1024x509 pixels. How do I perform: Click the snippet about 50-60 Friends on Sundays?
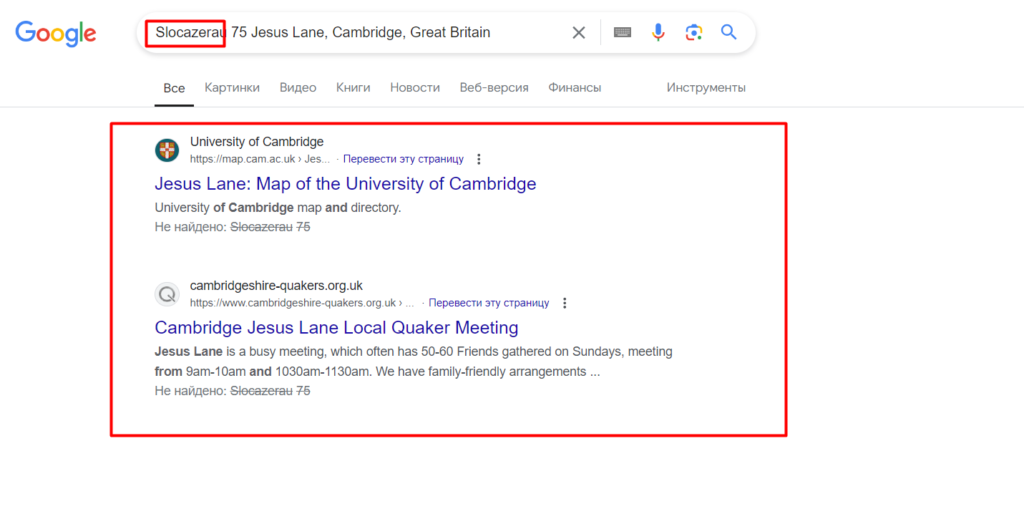413,362
